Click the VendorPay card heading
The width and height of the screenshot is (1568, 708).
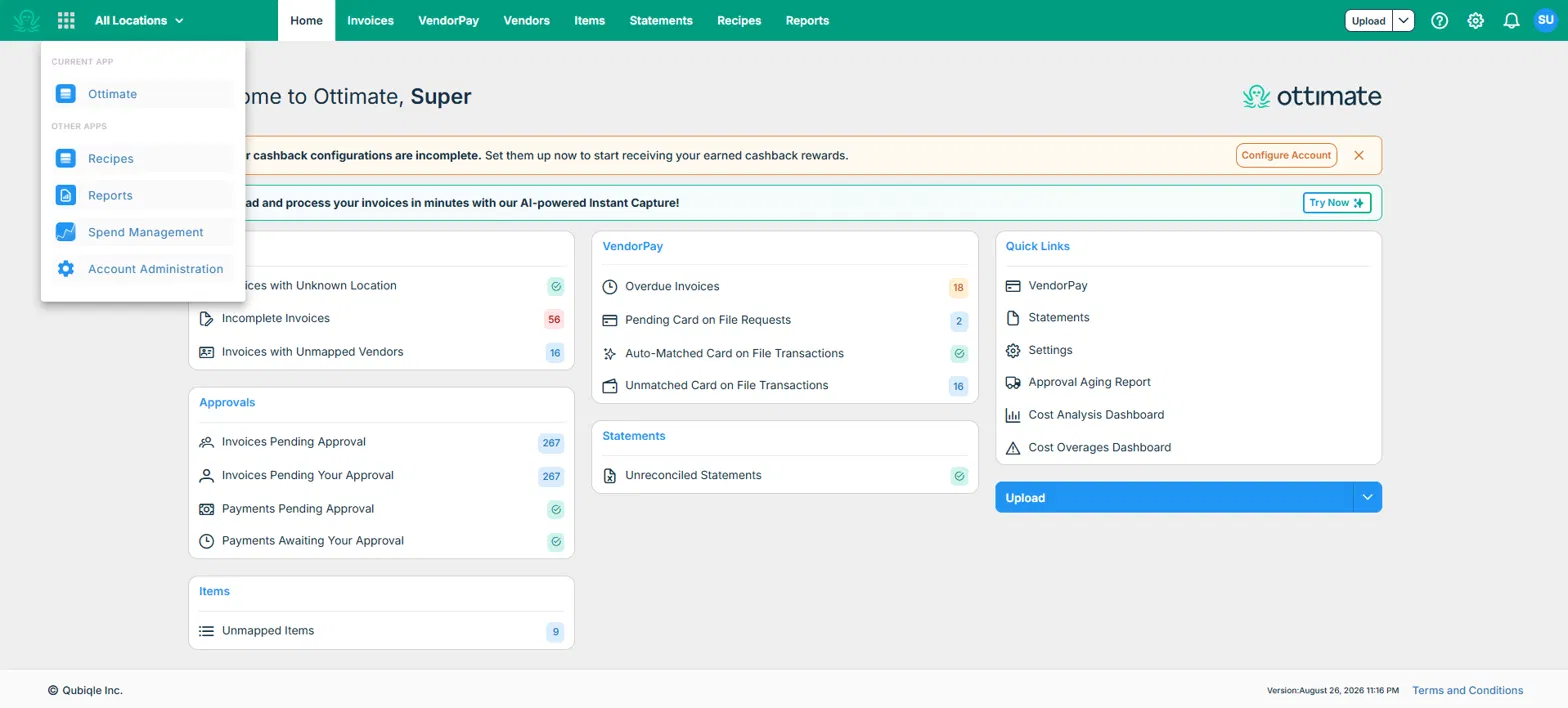[633, 246]
